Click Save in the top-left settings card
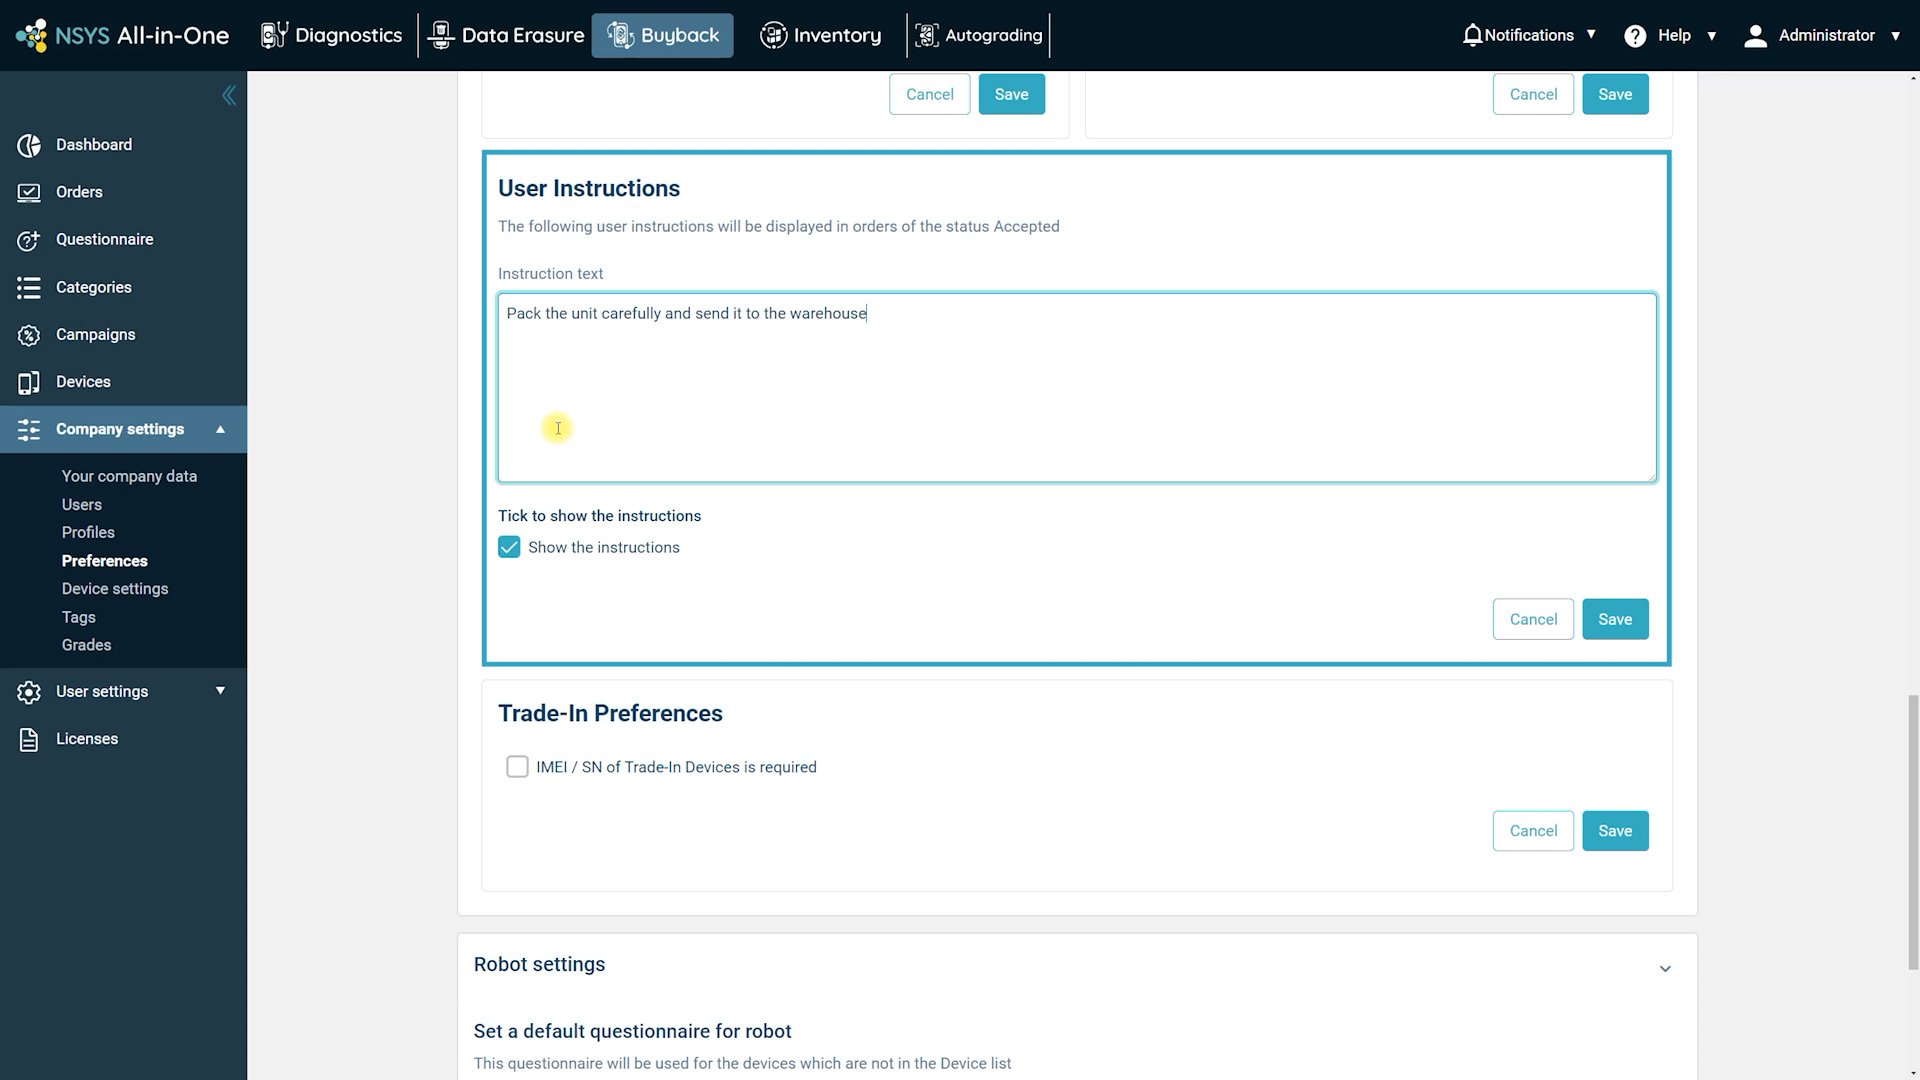The width and height of the screenshot is (1920, 1080). (x=1011, y=94)
